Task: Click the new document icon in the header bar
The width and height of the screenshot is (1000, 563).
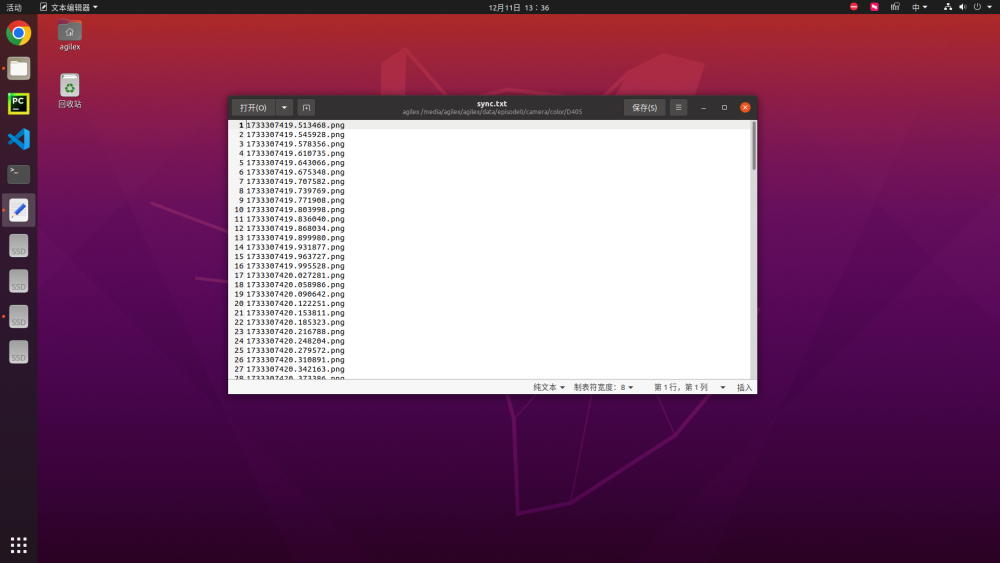Action: (306, 107)
